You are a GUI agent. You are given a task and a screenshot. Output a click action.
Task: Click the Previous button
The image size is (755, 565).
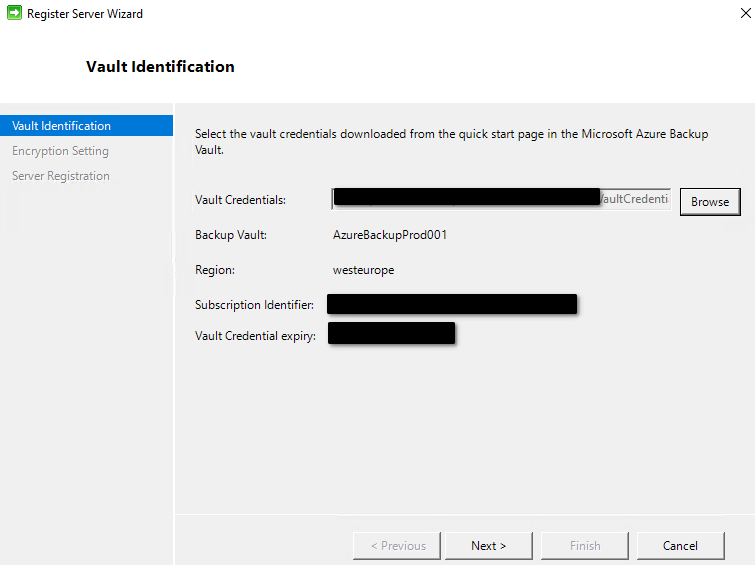397,546
